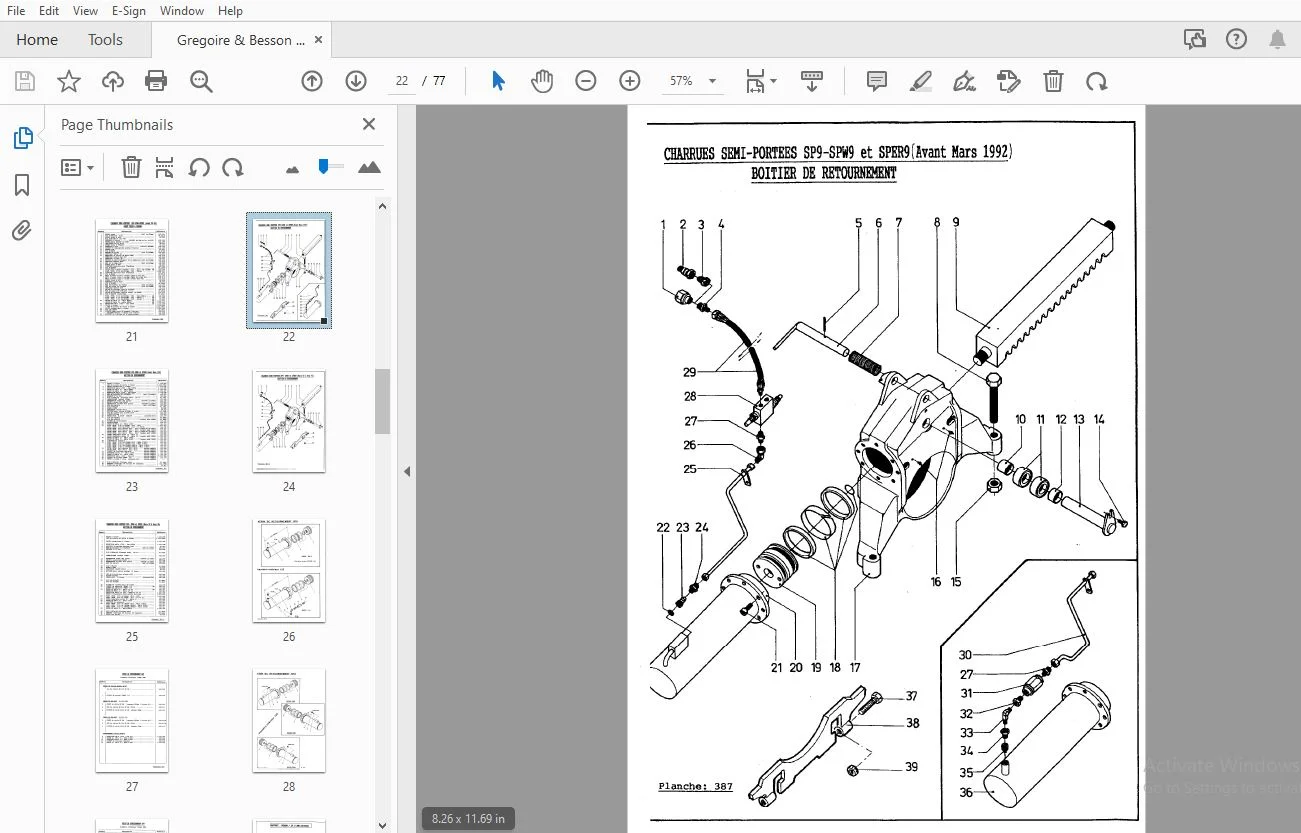Reduce thumbnail size with the small mountain icon

coord(292,169)
